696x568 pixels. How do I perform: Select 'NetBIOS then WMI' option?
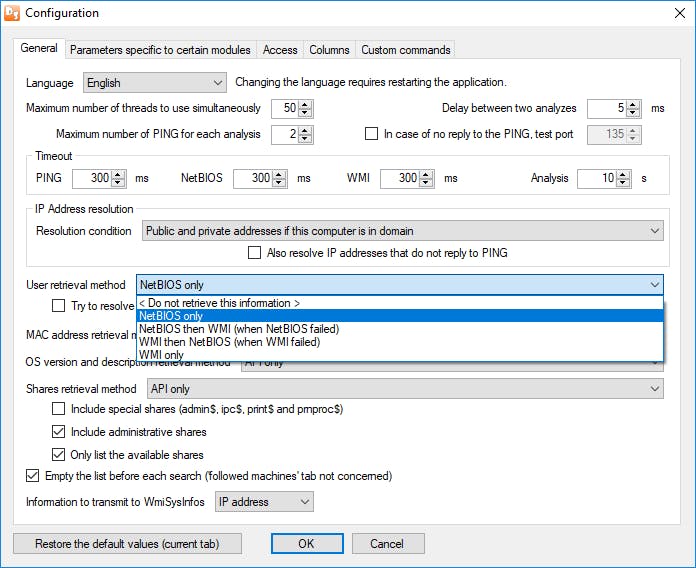click(399, 329)
